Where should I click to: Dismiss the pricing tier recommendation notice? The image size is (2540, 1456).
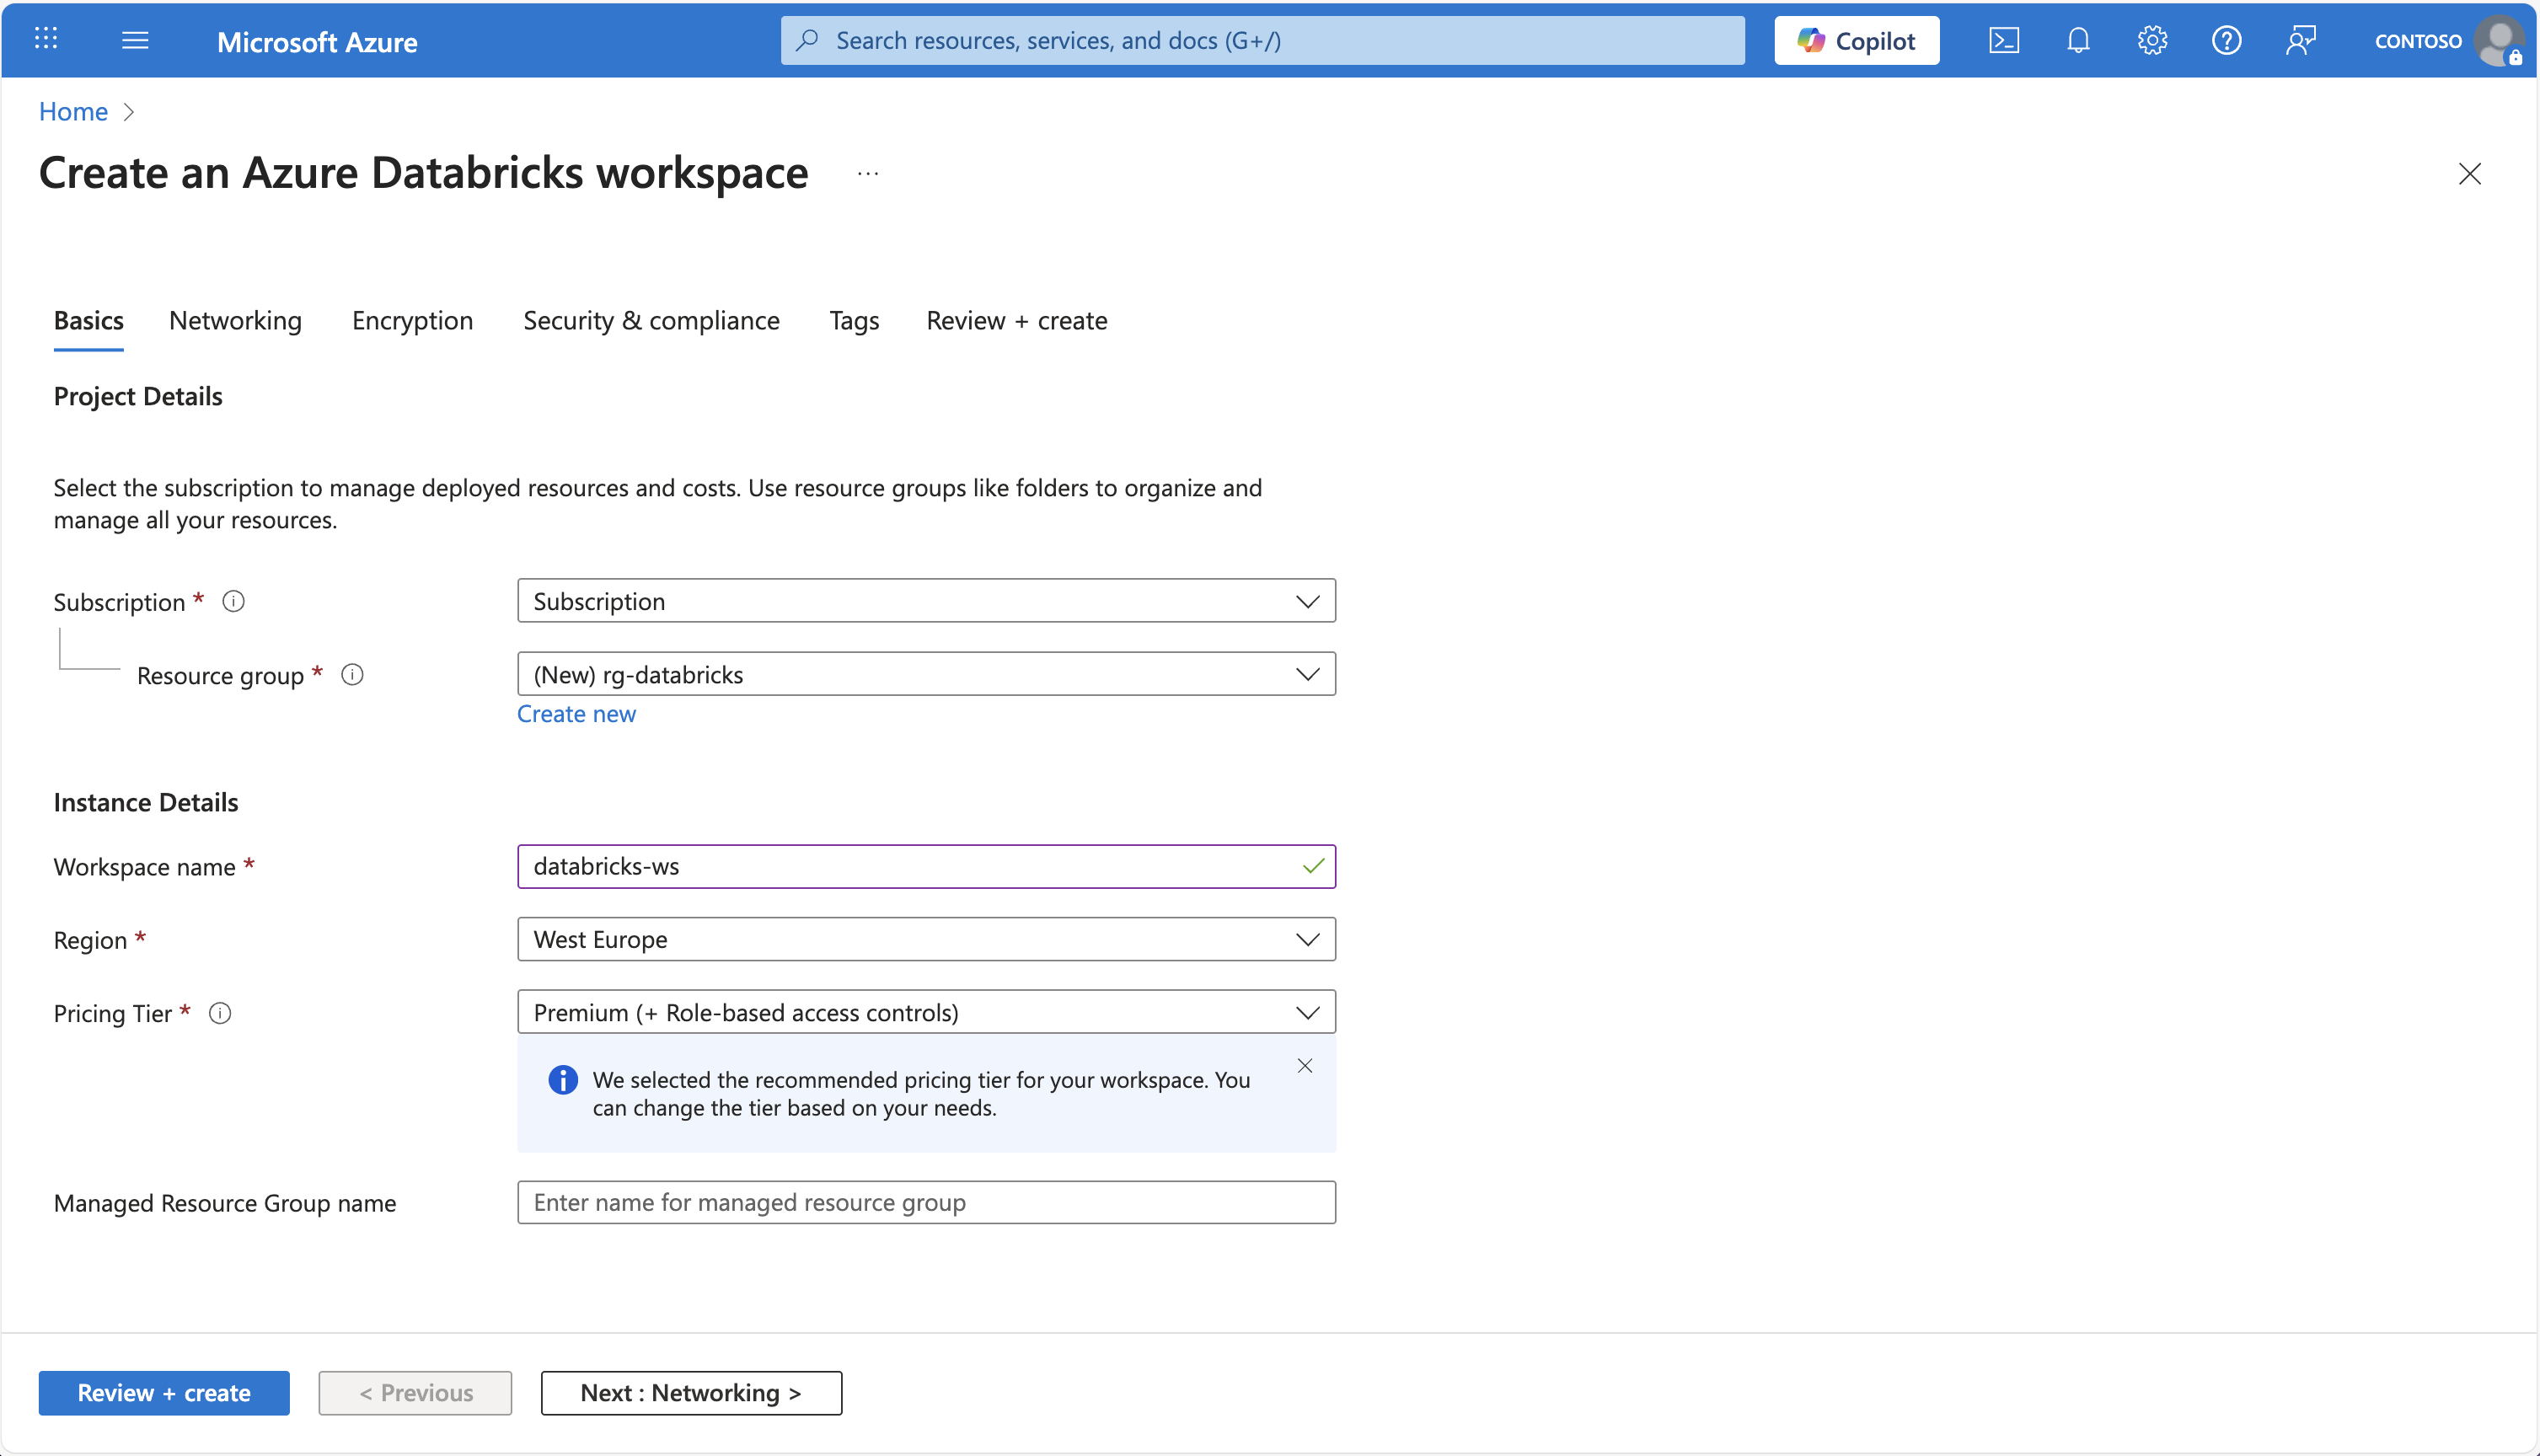click(1304, 1065)
